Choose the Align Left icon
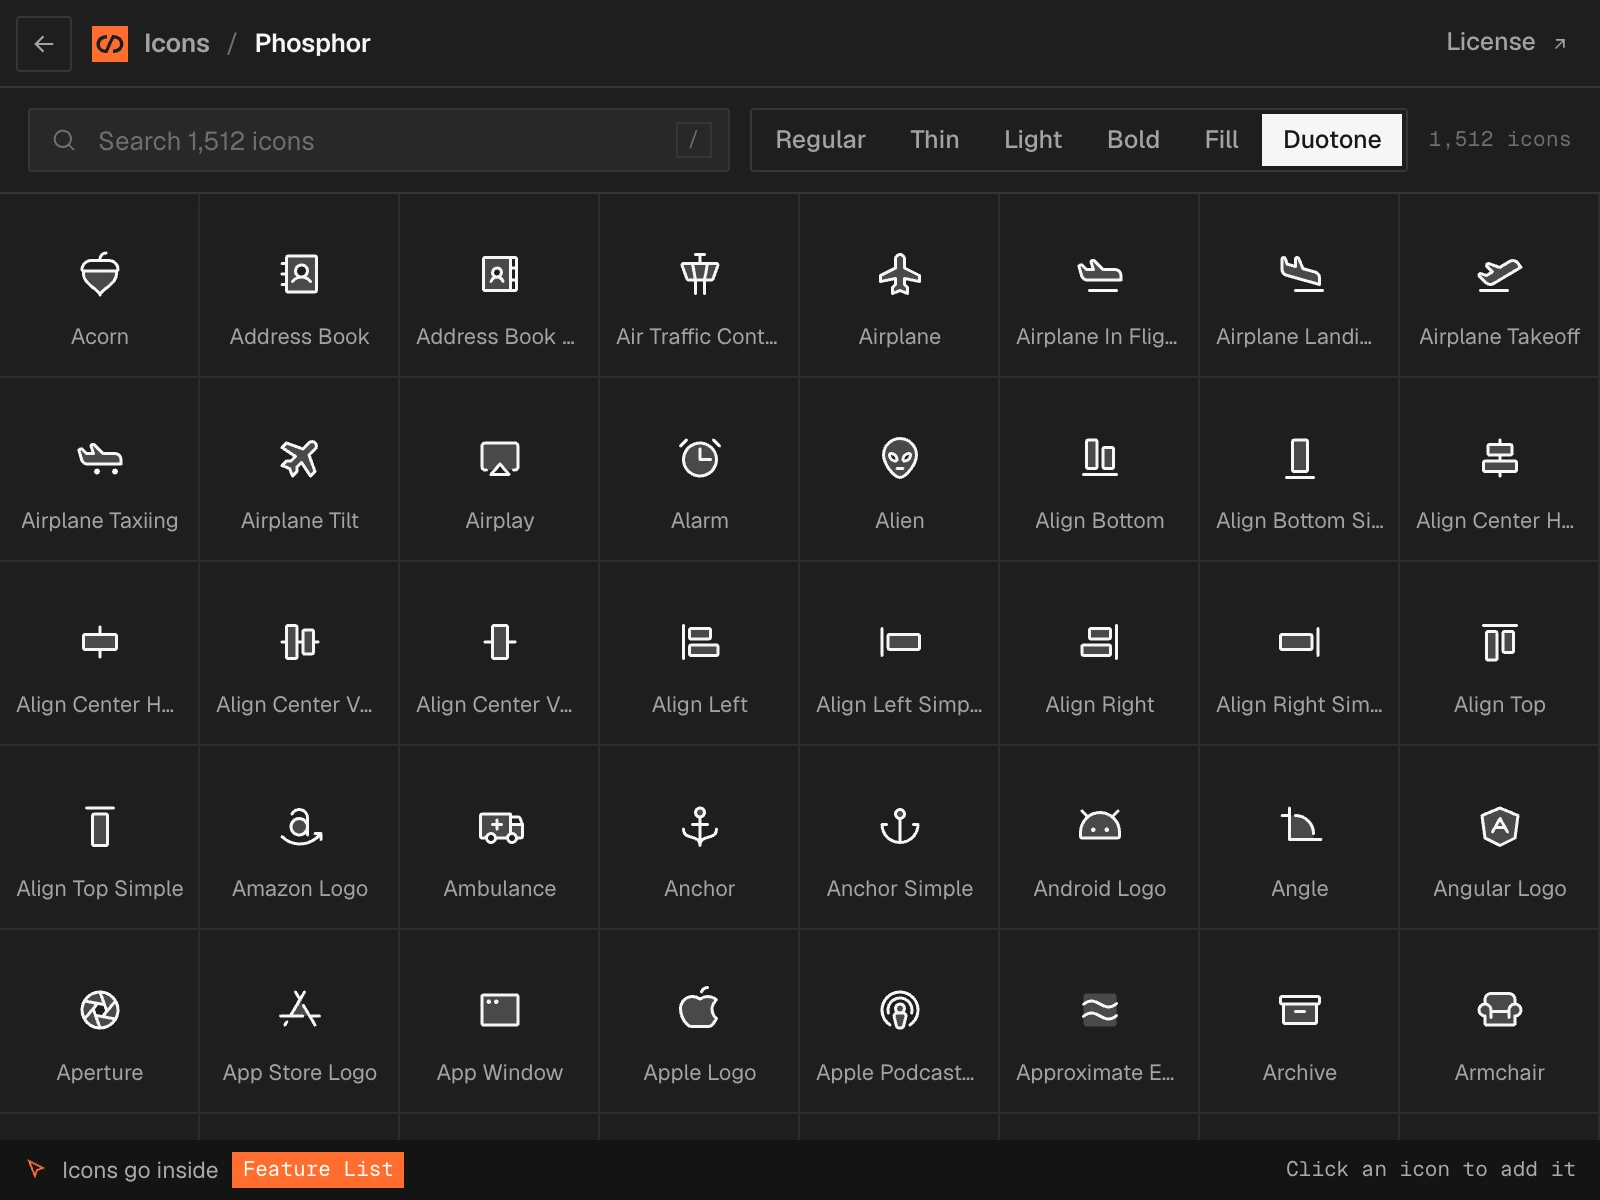 (700, 654)
